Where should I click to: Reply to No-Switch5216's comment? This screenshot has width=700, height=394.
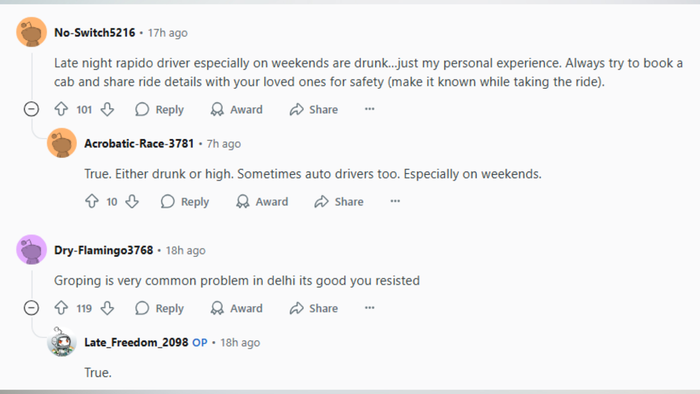tap(159, 109)
